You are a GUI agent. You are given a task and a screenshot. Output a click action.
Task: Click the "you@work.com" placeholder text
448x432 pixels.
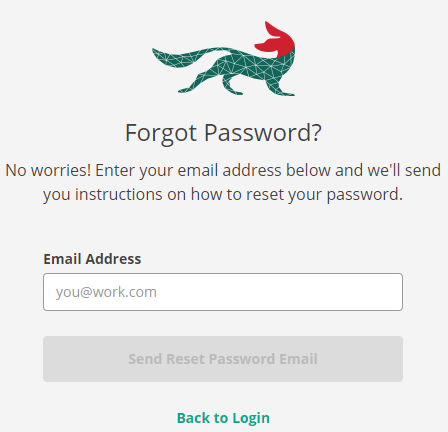pyautogui.click(x=106, y=292)
